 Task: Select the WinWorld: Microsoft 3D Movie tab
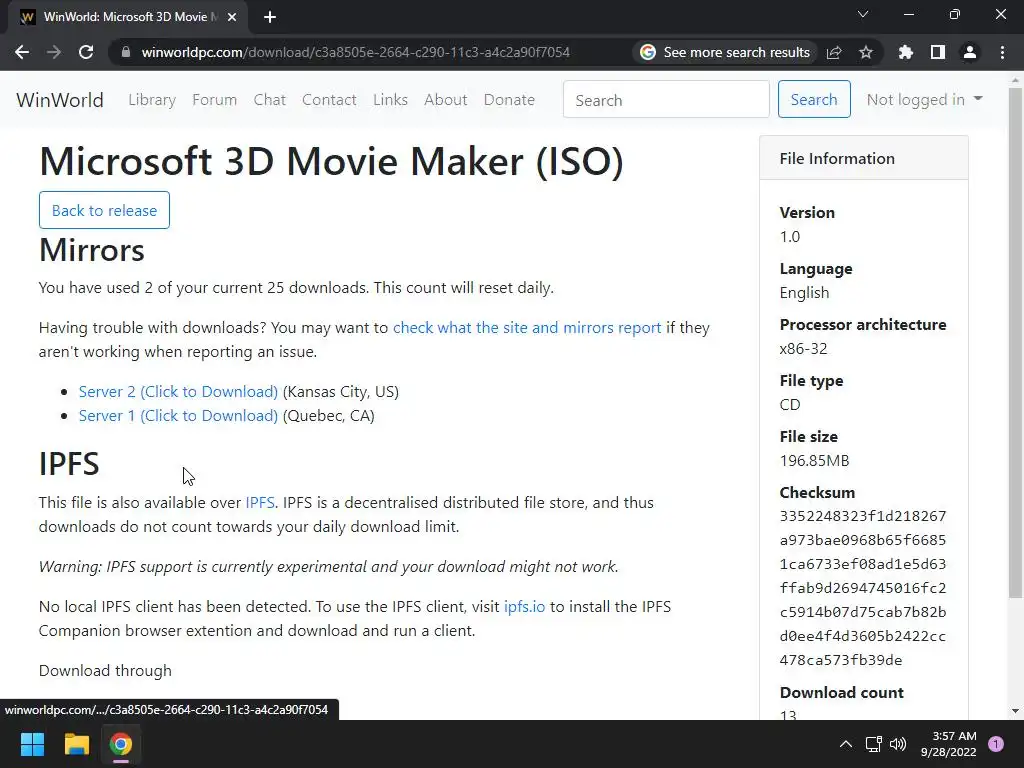pos(127,17)
